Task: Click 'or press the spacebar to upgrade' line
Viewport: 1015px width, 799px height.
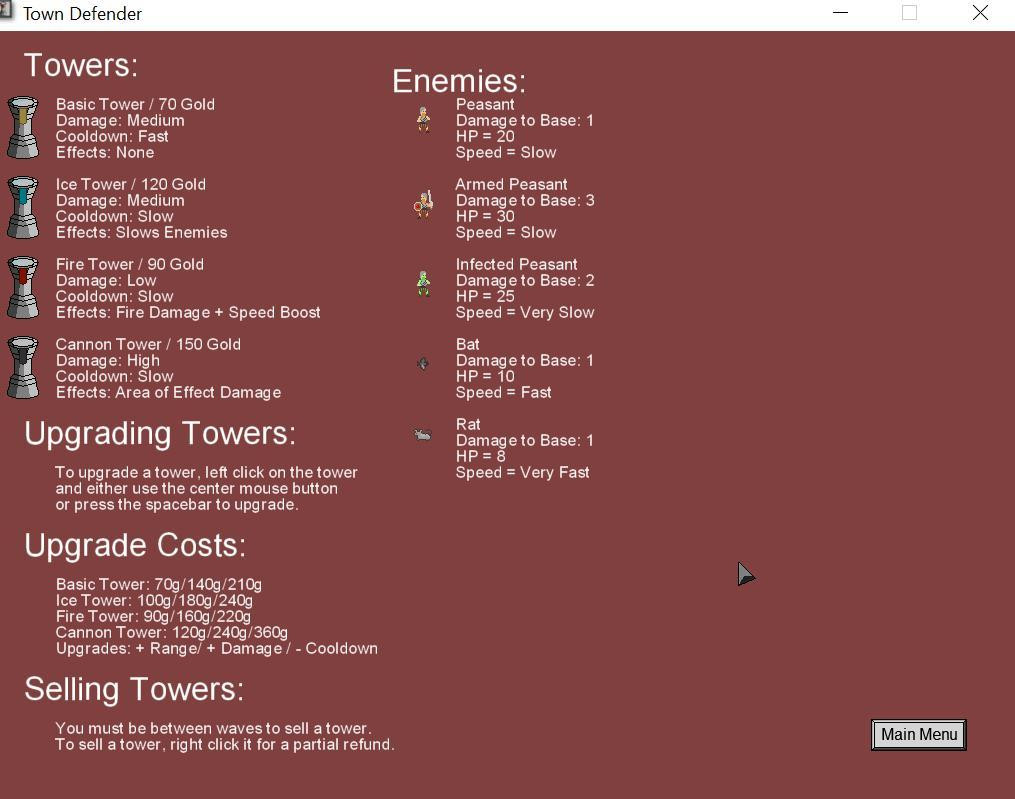Action: pyautogui.click(x=177, y=504)
